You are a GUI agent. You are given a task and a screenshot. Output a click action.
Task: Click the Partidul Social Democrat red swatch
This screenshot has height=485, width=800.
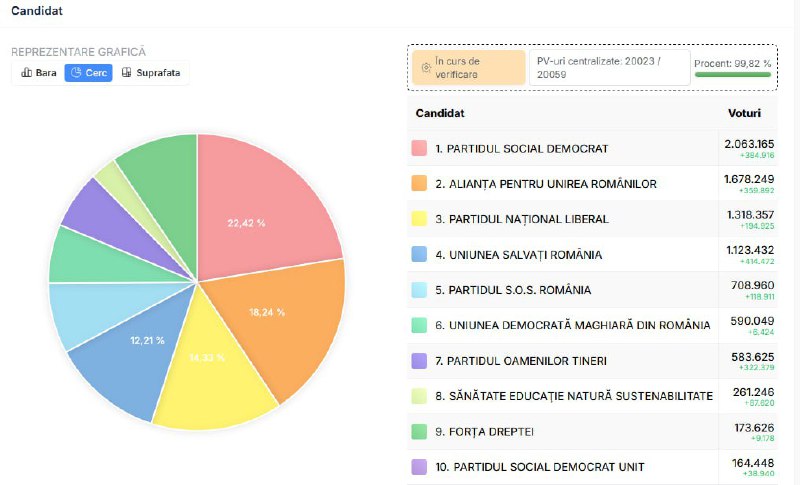pyautogui.click(x=420, y=148)
